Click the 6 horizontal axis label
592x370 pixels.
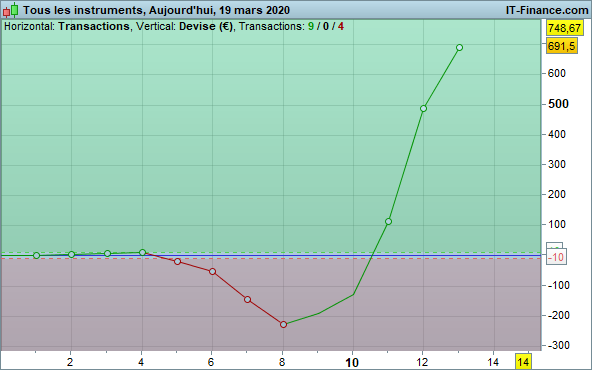[211, 362]
